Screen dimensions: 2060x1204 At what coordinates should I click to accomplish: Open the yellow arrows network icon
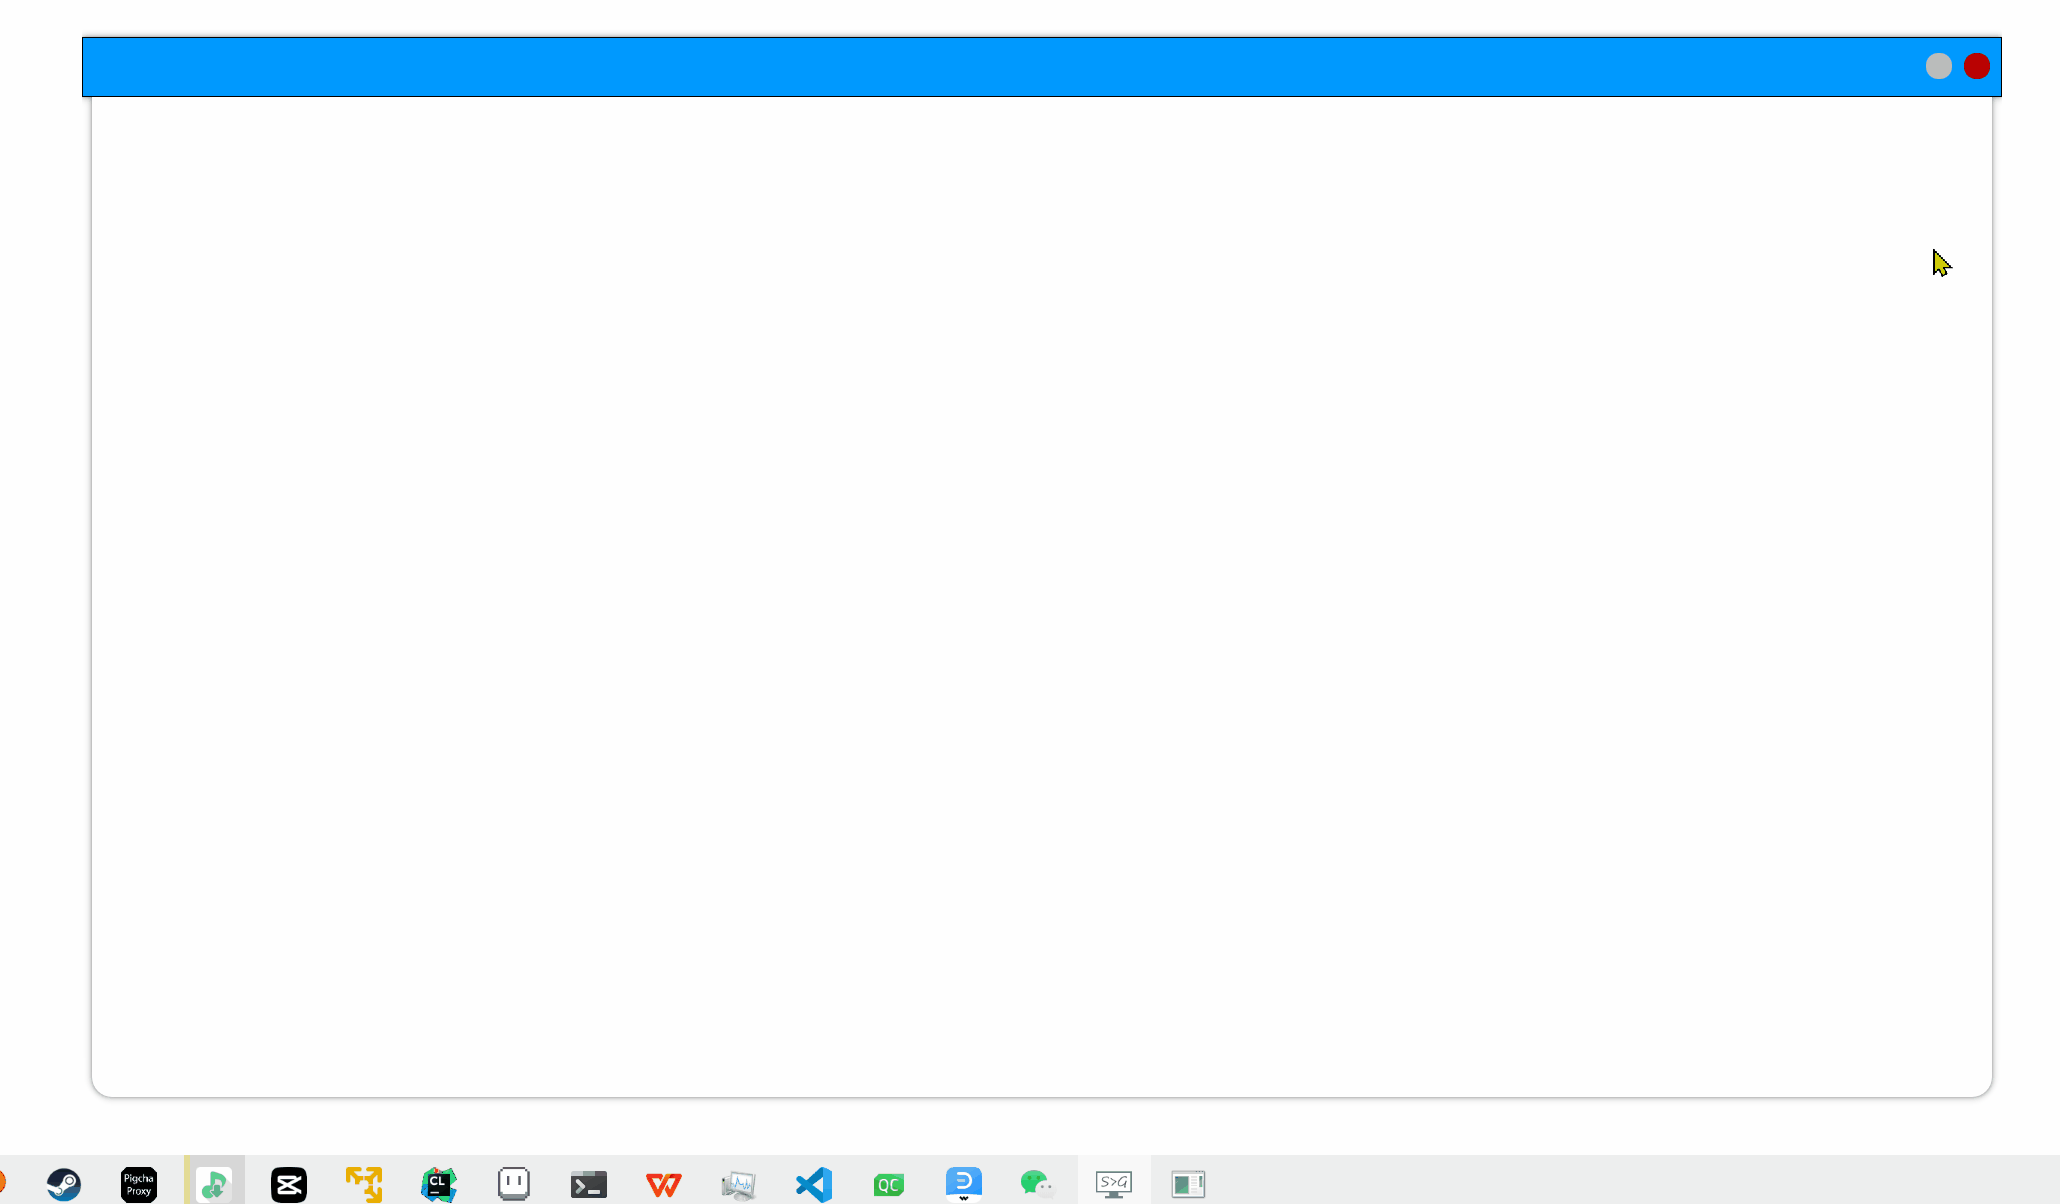(364, 1184)
